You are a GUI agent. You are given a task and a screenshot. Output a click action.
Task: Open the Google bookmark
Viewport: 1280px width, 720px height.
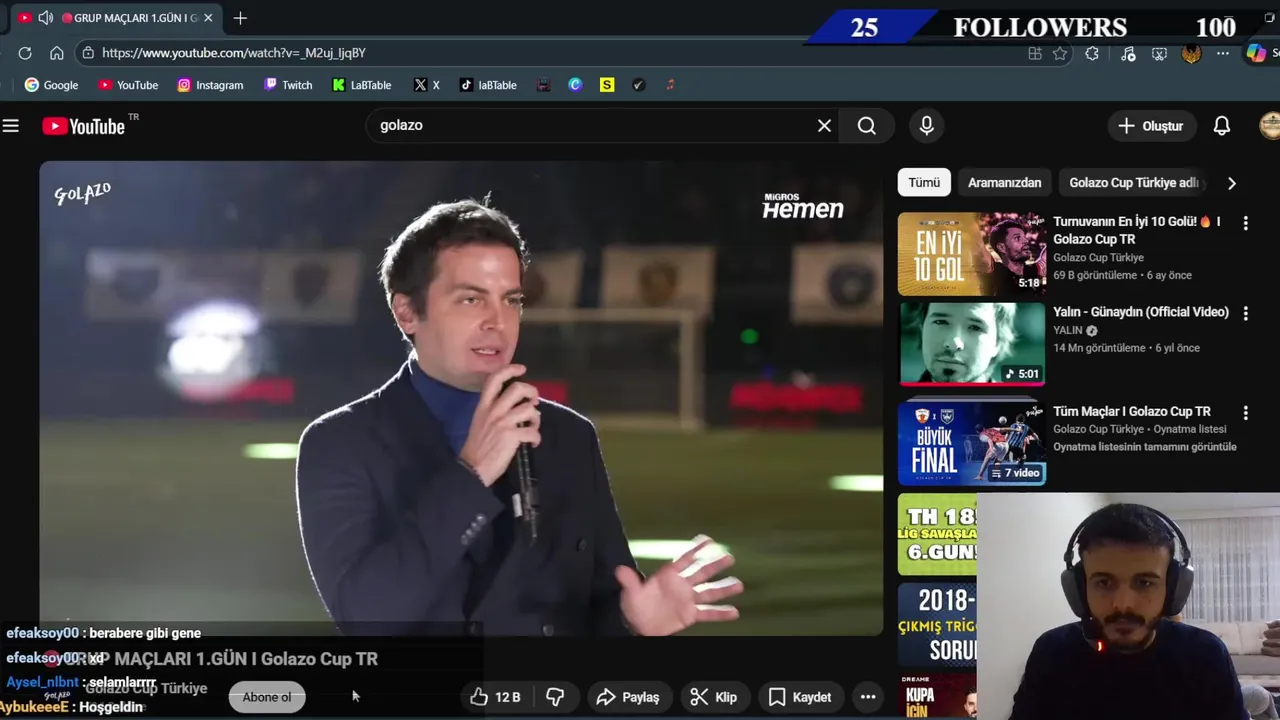pyautogui.click(x=51, y=85)
